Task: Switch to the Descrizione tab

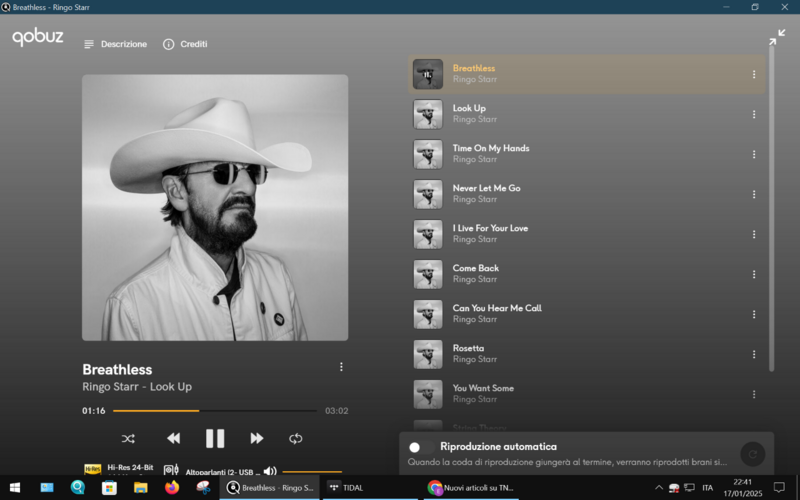Action: point(116,44)
